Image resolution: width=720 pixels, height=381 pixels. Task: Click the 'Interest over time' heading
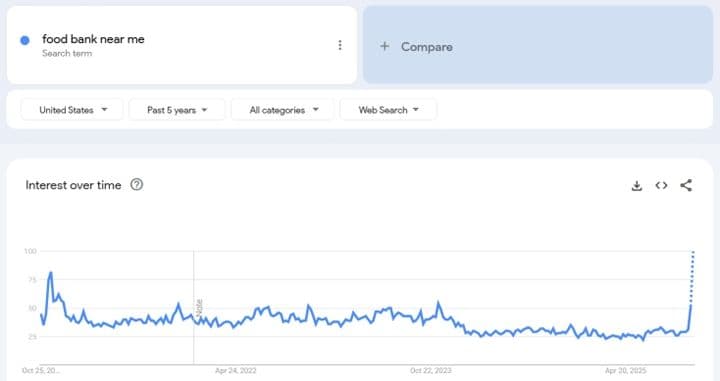[73, 185]
